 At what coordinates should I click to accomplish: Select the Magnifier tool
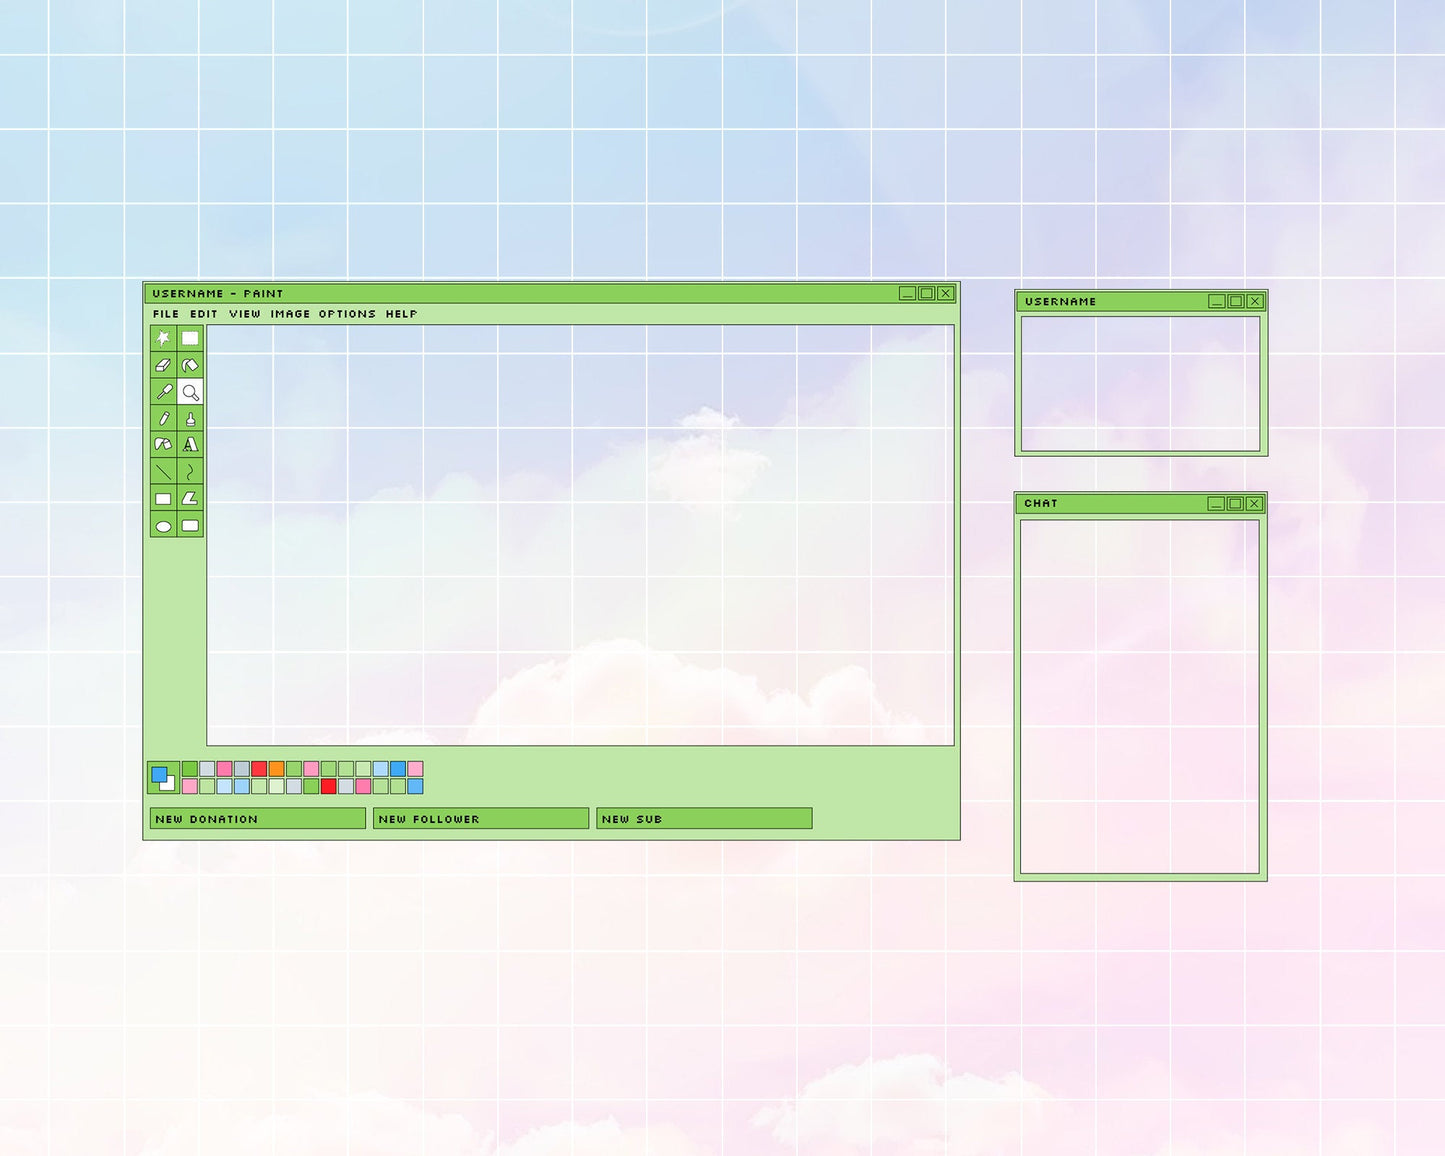tap(190, 392)
